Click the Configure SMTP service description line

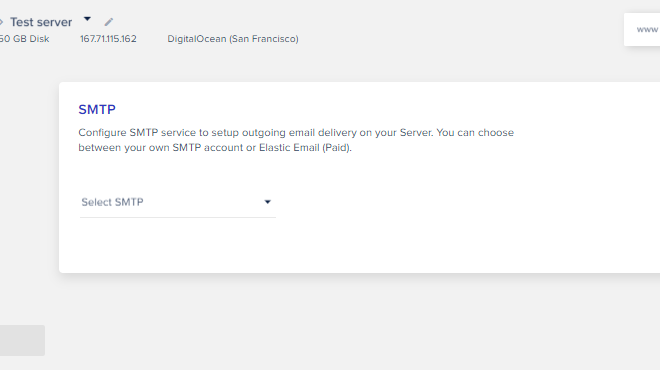[x=296, y=133]
